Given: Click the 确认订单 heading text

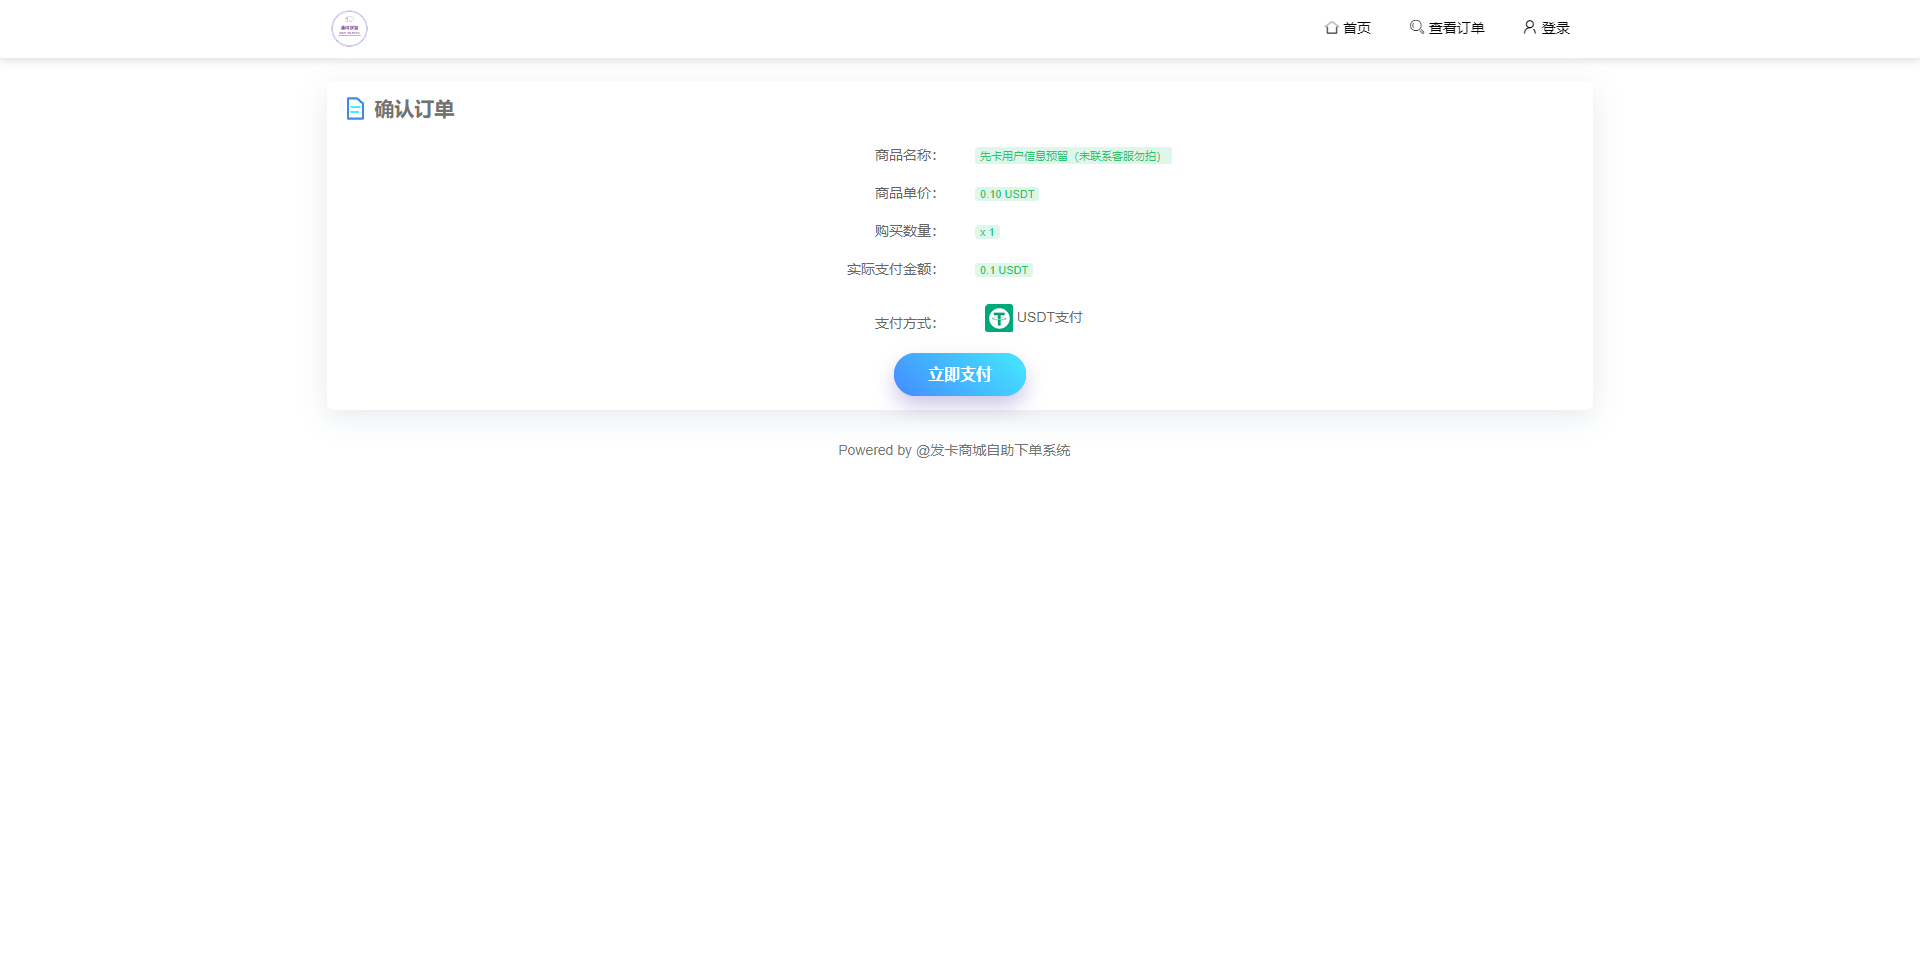Looking at the screenshot, I should pos(414,109).
